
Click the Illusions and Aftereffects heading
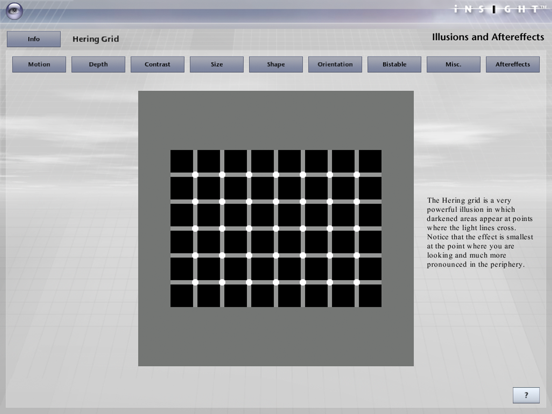488,37
